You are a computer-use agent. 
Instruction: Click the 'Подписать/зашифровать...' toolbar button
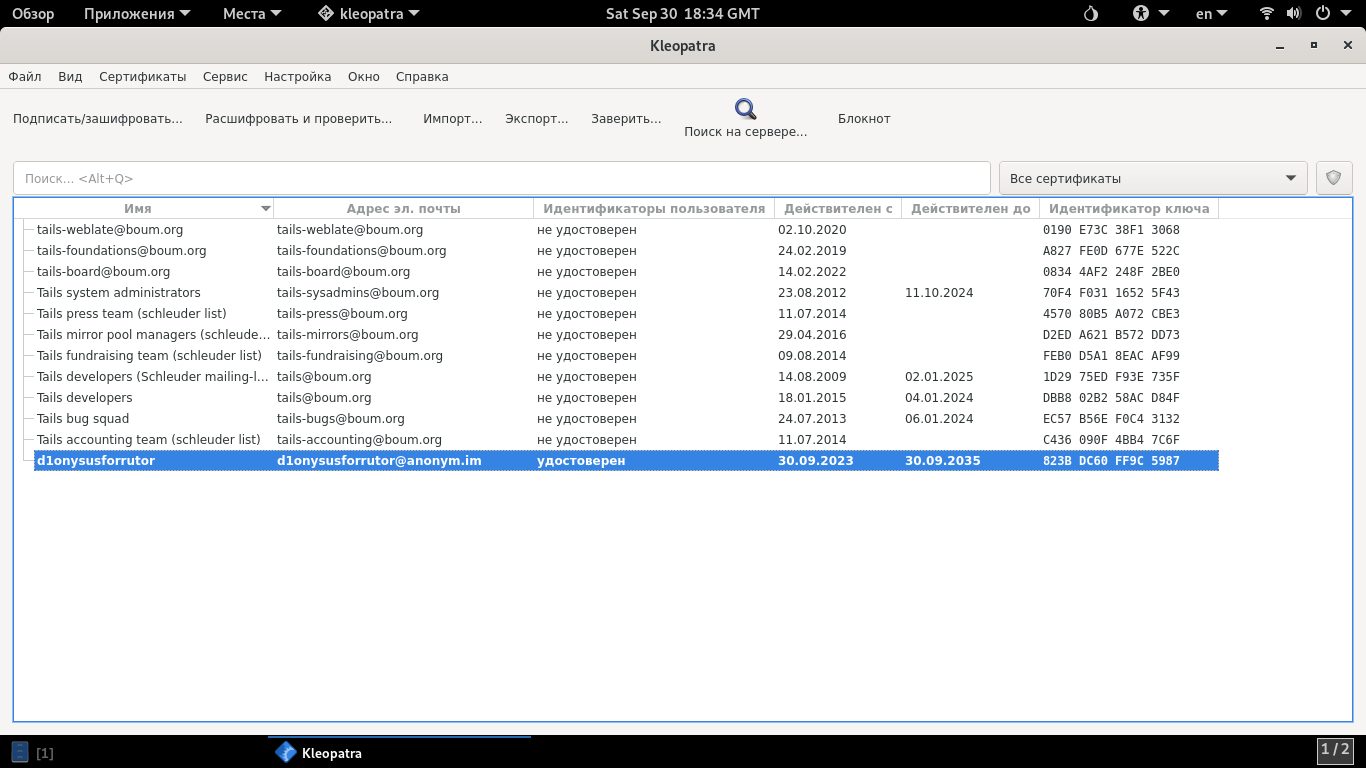tap(98, 118)
